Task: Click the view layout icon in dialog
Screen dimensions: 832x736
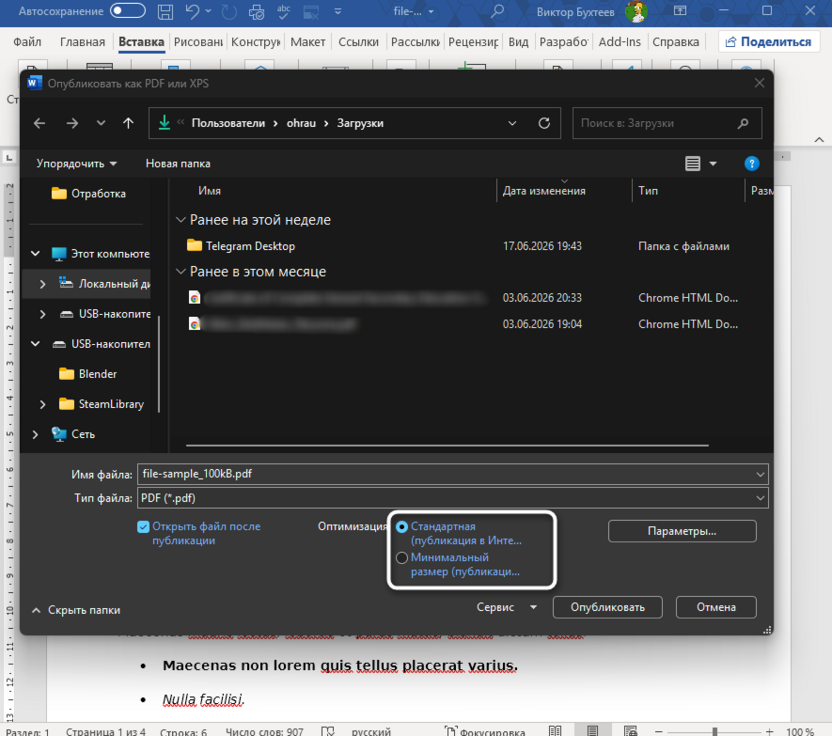Action: pos(692,163)
